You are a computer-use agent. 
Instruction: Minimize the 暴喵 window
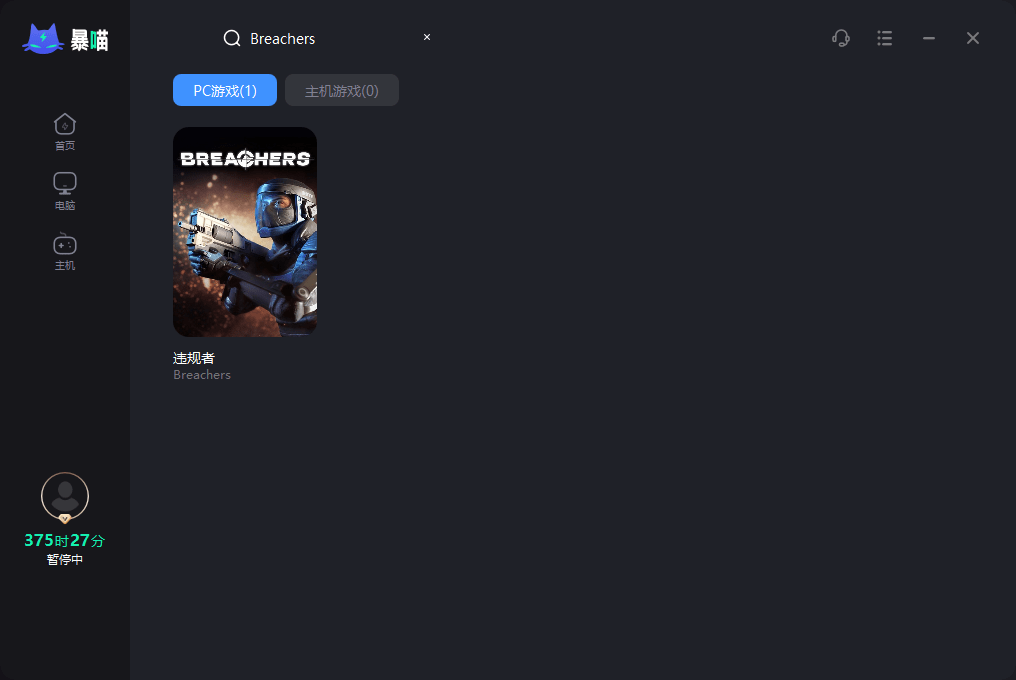tap(929, 38)
